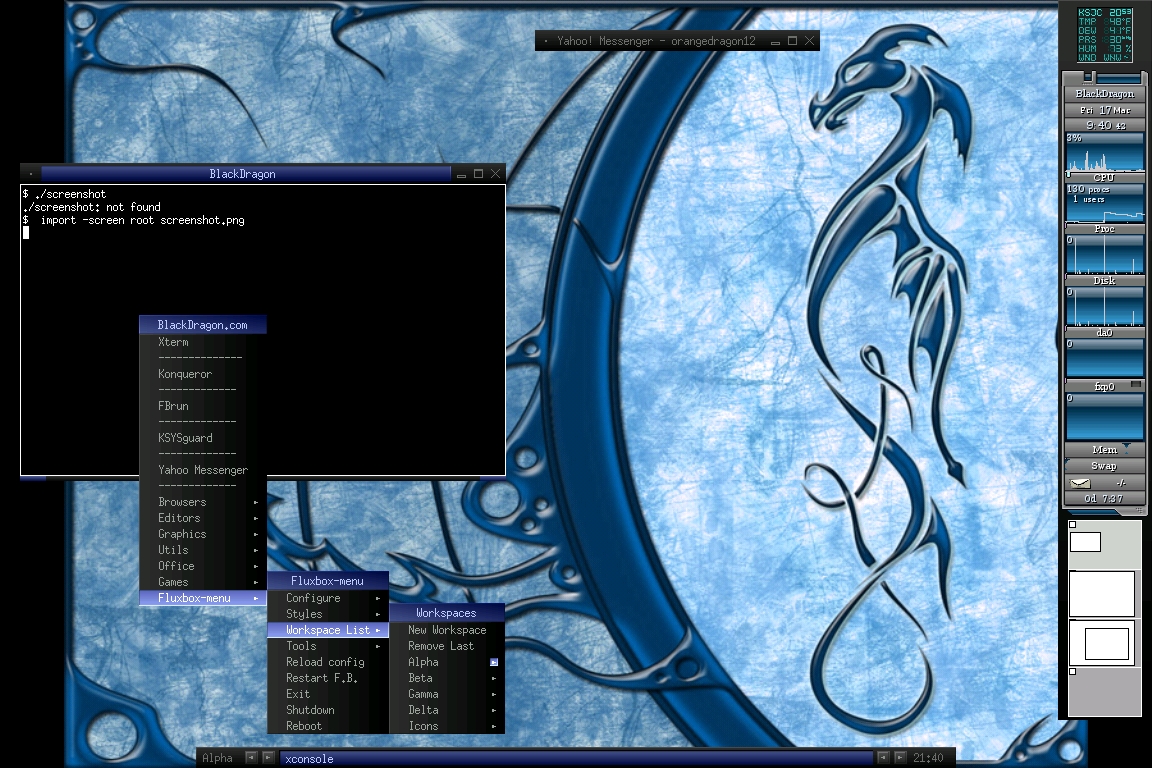Select the highlighted Fluxbox-menu entry

coord(203,598)
